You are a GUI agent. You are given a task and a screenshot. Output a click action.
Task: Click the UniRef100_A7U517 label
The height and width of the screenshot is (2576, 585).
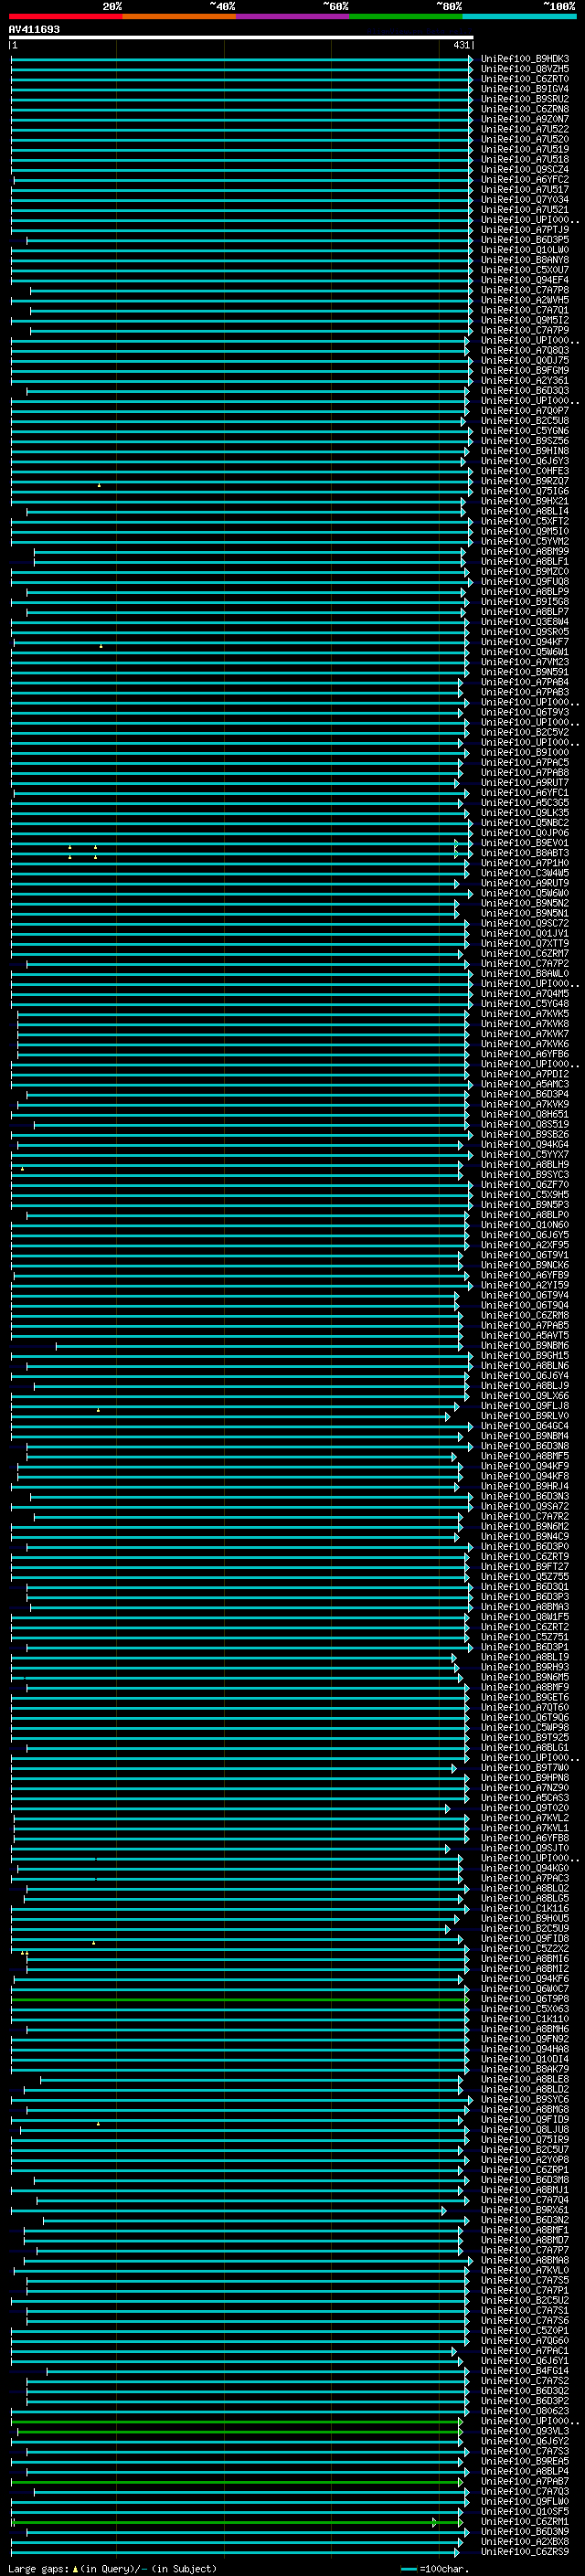[x=524, y=190]
